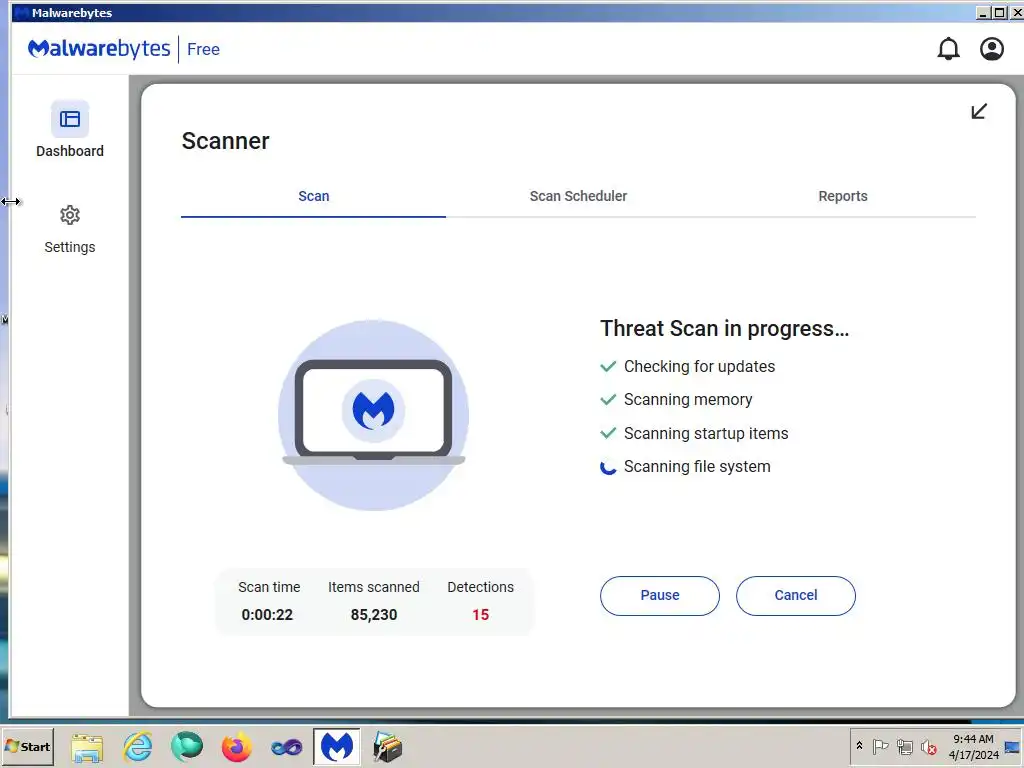This screenshot has height=768, width=1024.
Task: Click the Show desktop button
Action: (x=1013, y=746)
